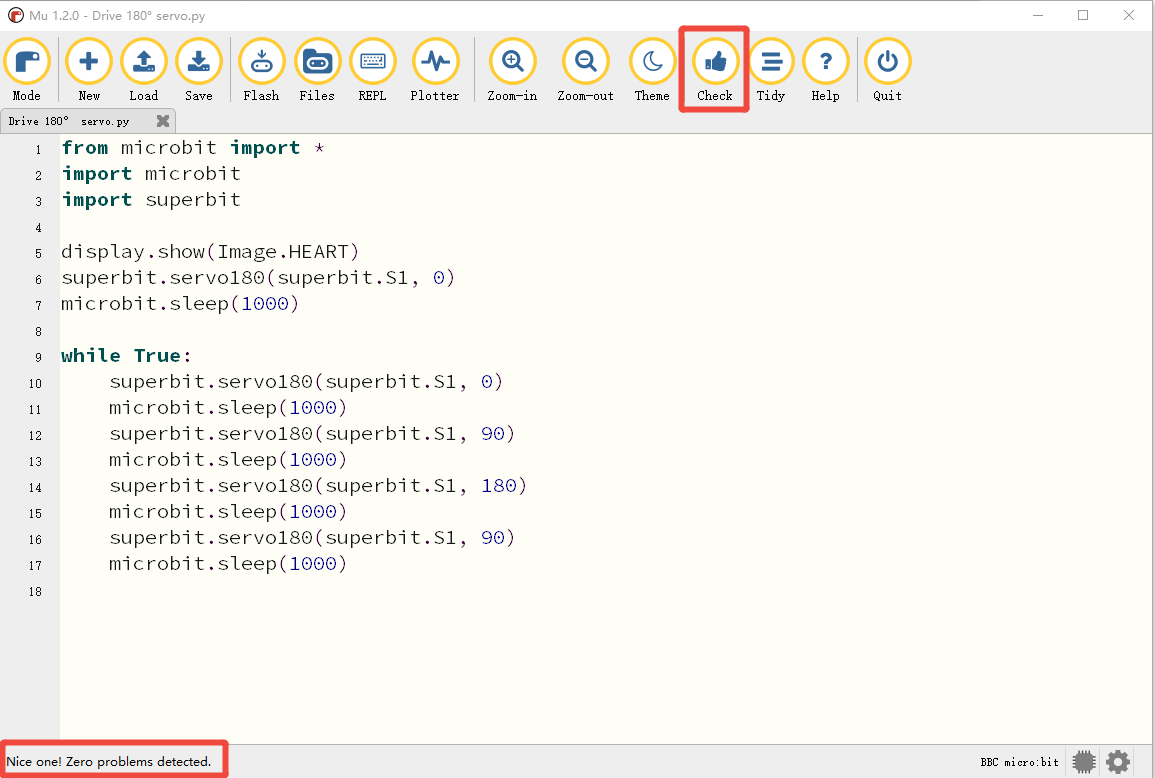Maximize the Mu window
The image size is (1155, 778).
click(1083, 15)
